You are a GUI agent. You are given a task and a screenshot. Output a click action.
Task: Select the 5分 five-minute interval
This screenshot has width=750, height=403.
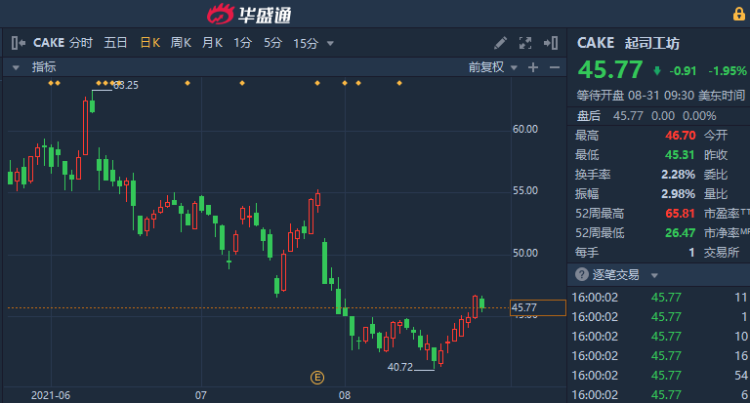tap(273, 43)
